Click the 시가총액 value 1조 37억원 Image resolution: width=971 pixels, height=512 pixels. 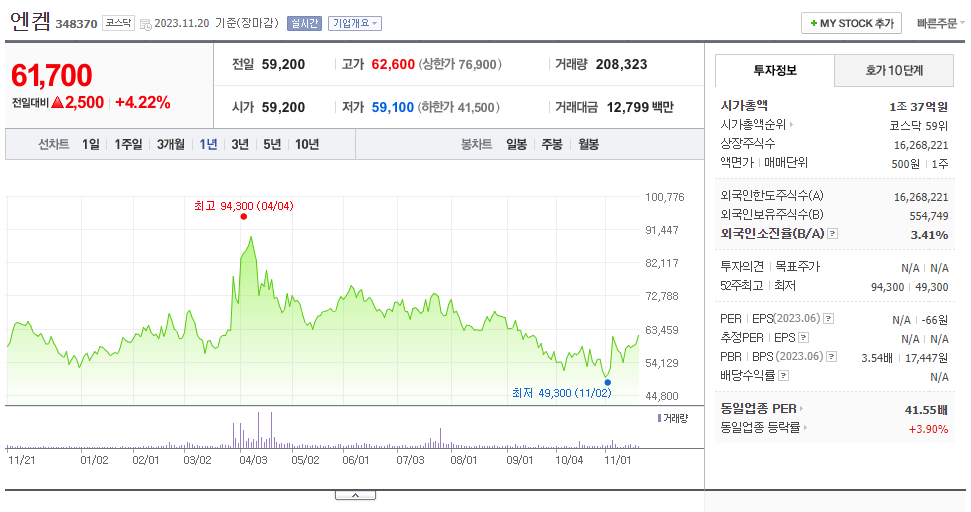tap(918, 106)
